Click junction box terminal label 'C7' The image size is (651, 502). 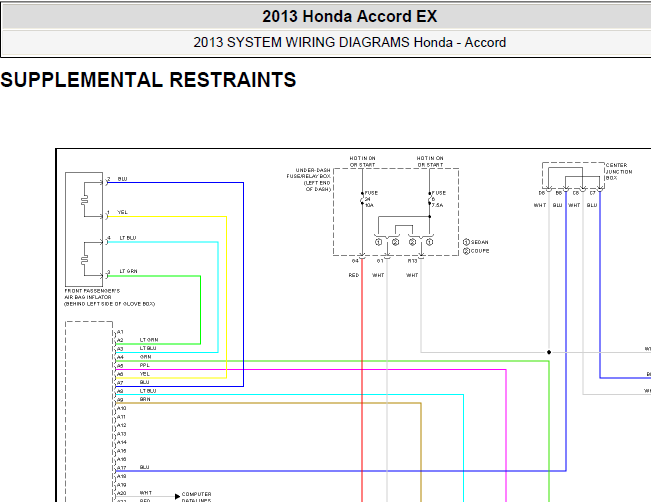592,193
